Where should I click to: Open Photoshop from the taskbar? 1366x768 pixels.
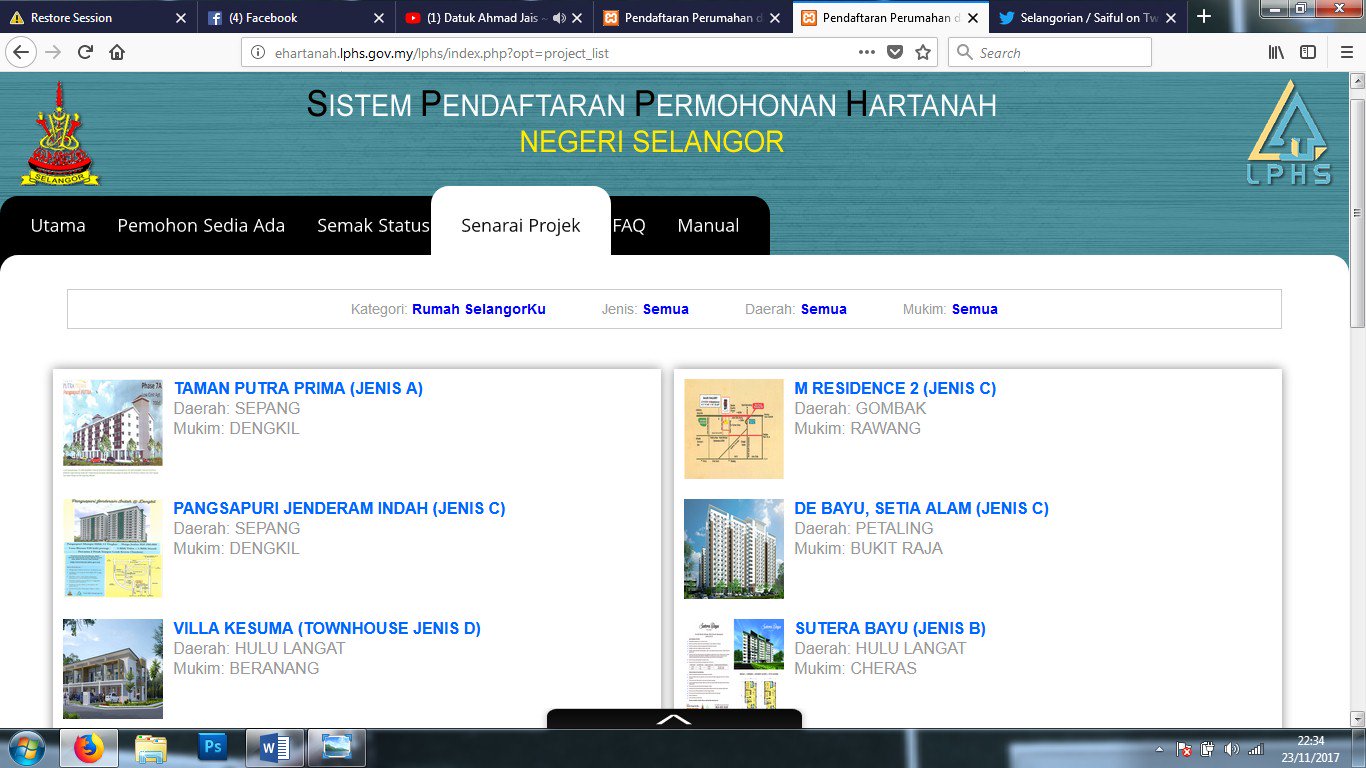[x=212, y=748]
